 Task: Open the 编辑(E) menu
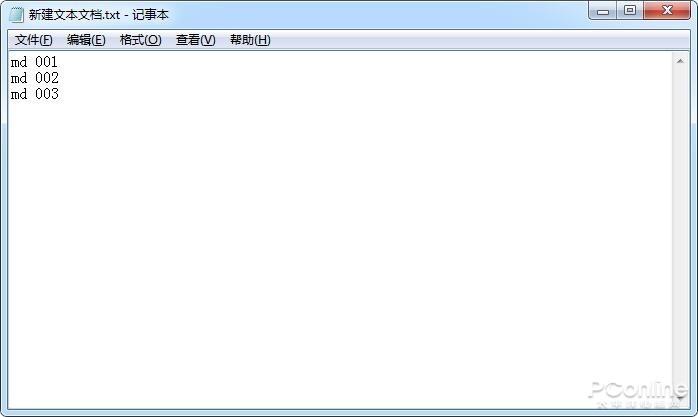86,40
